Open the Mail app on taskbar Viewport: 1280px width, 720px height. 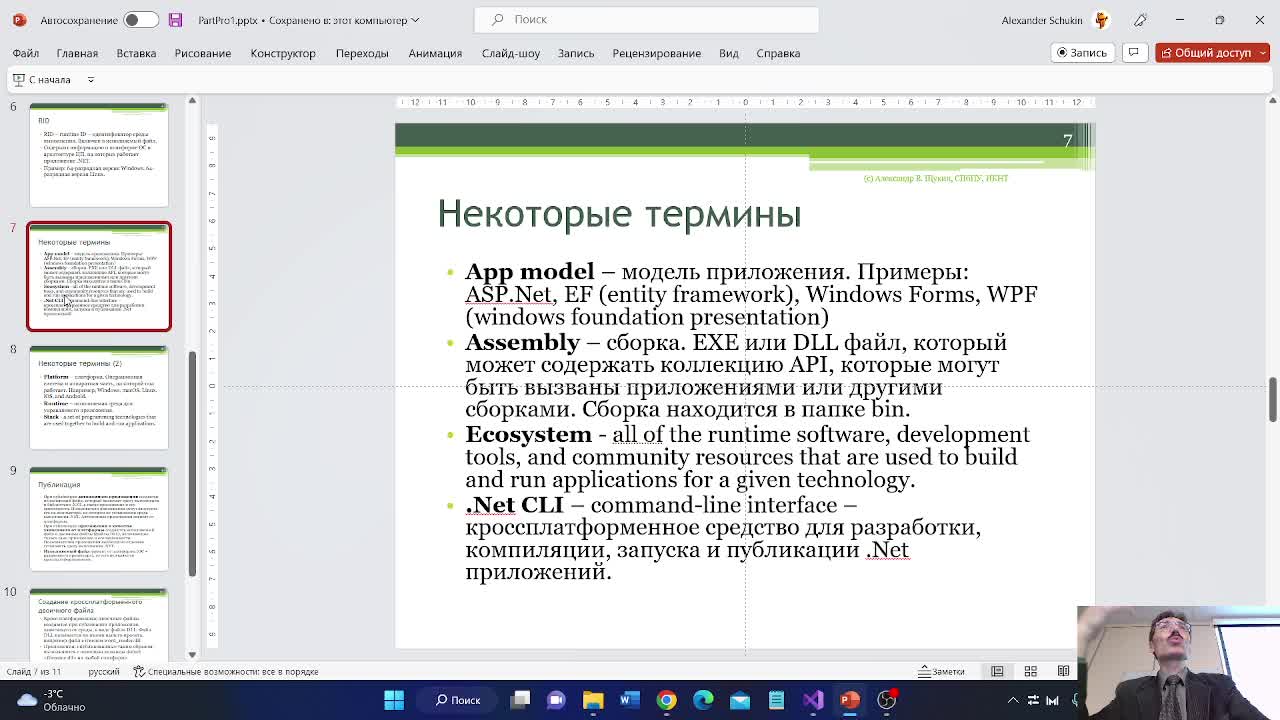click(x=740, y=700)
